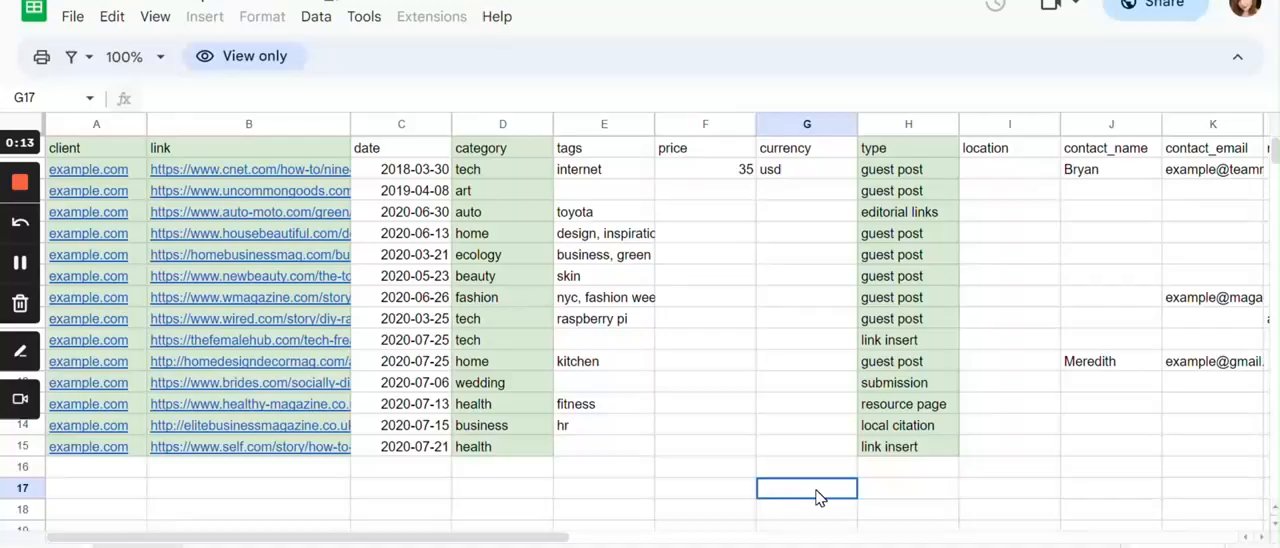Open the 100% zoom dropdown

pyautogui.click(x=135, y=57)
